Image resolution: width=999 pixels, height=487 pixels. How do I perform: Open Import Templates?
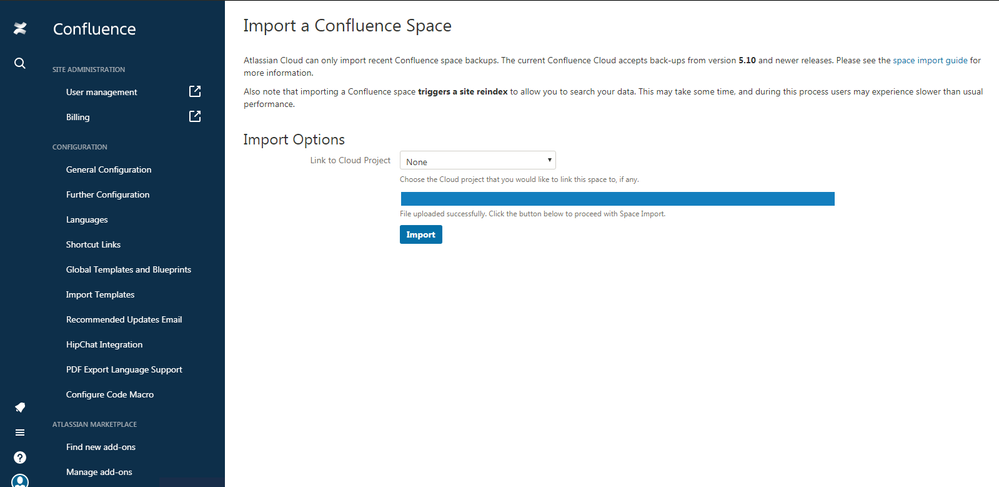[x=100, y=294]
